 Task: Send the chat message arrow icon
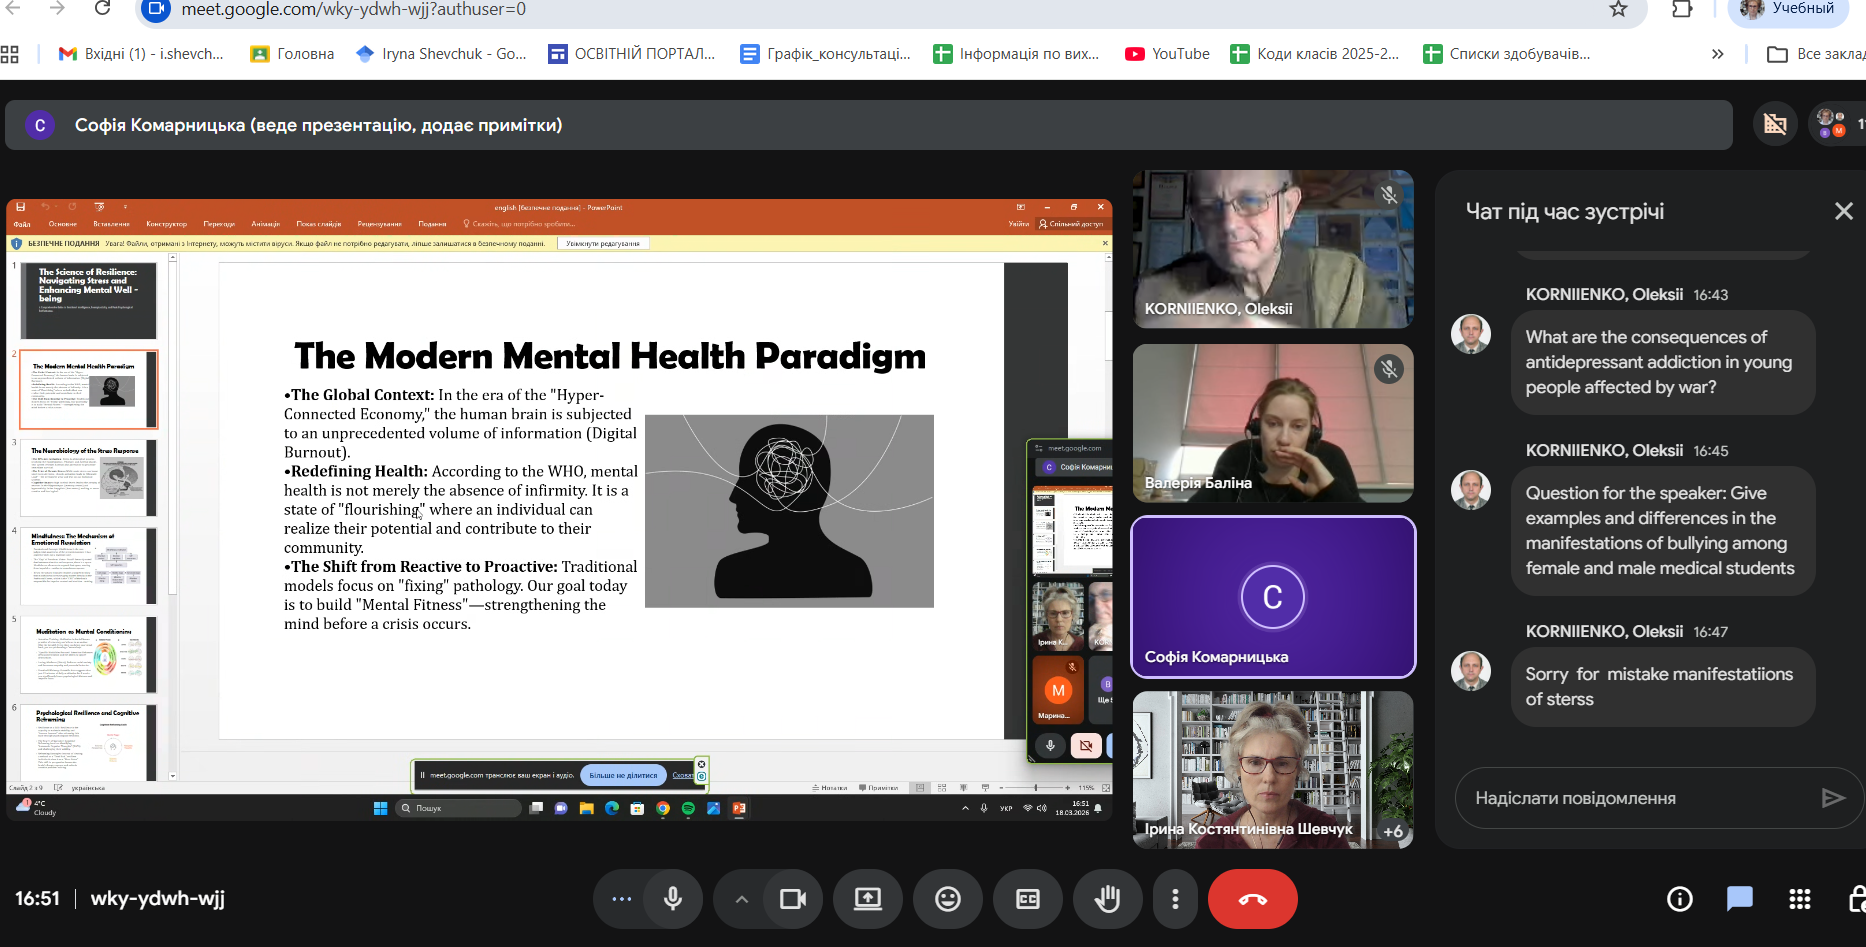[x=1832, y=797]
